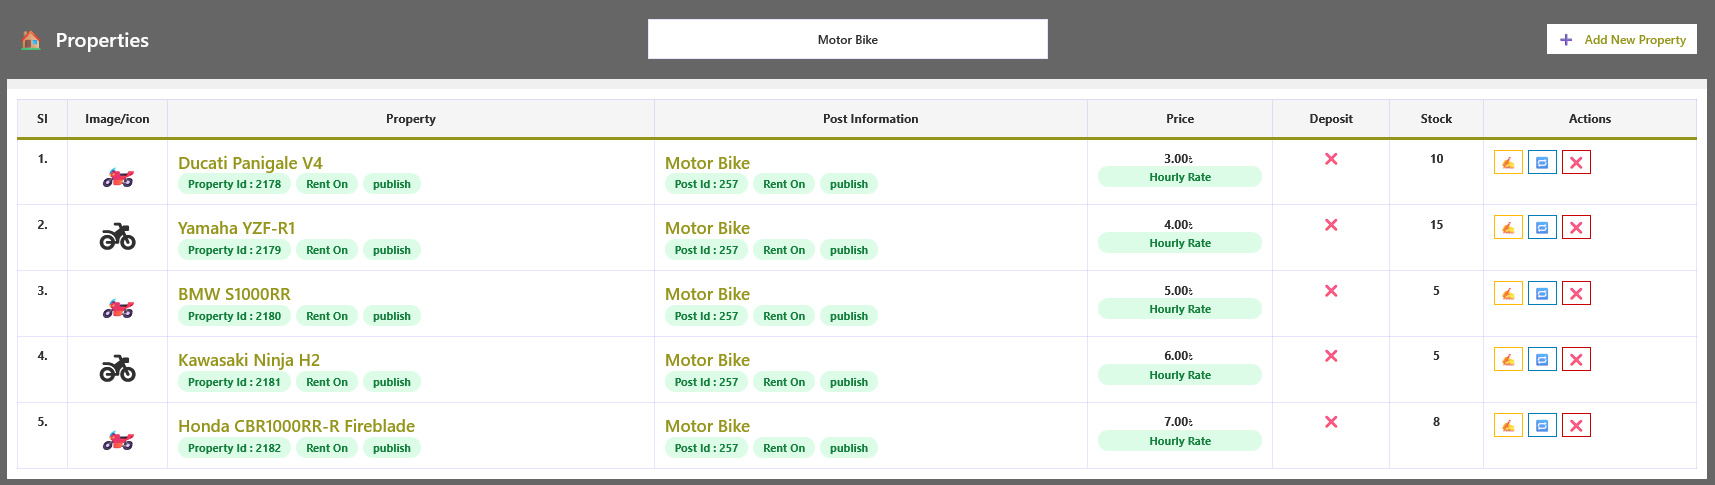Sort by the Price column header
Image resolution: width=1715 pixels, height=485 pixels.
(x=1180, y=119)
